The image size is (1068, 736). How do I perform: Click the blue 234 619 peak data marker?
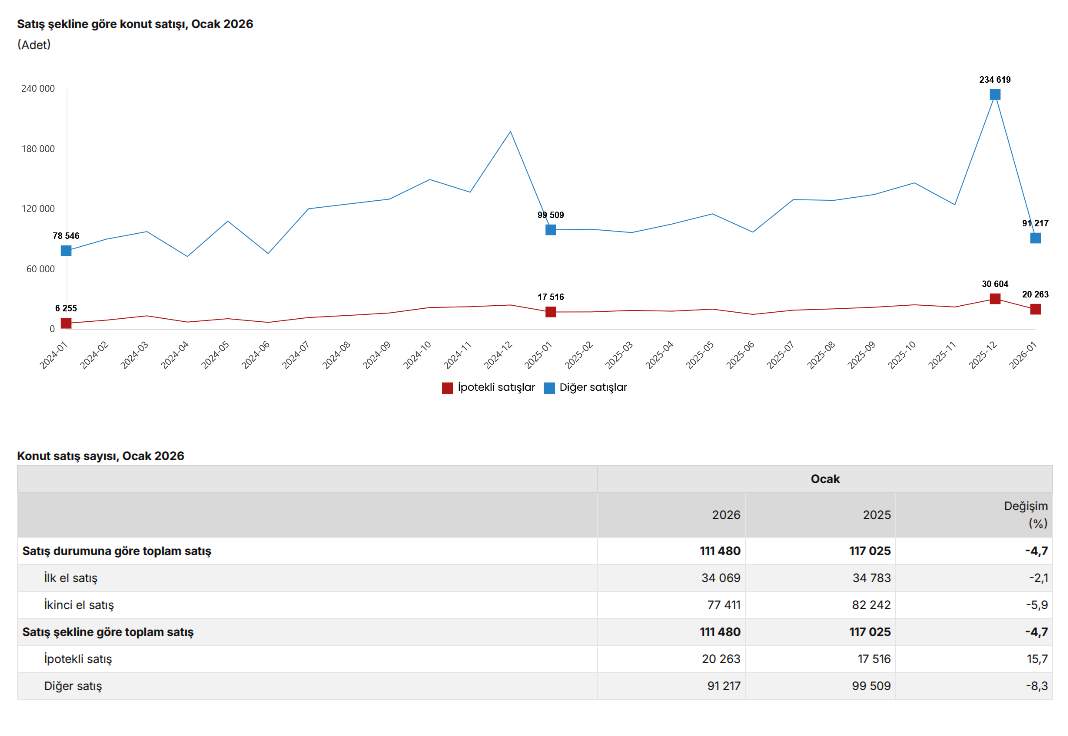[x=995, y=95]
